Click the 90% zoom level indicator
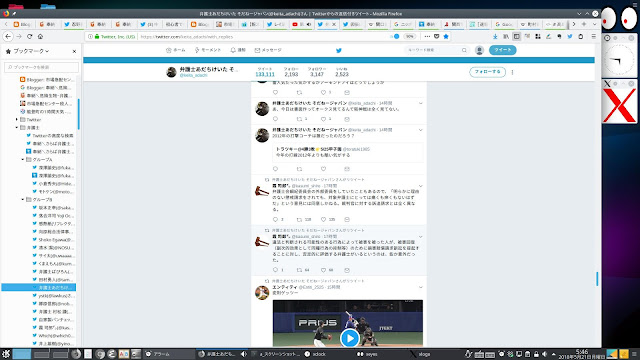This screenshot has width=640, height=360. [x=409, y=36]
